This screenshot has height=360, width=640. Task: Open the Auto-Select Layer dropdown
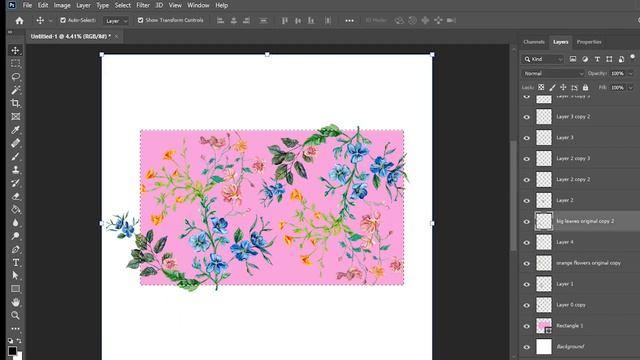click(x=116, y=20)
